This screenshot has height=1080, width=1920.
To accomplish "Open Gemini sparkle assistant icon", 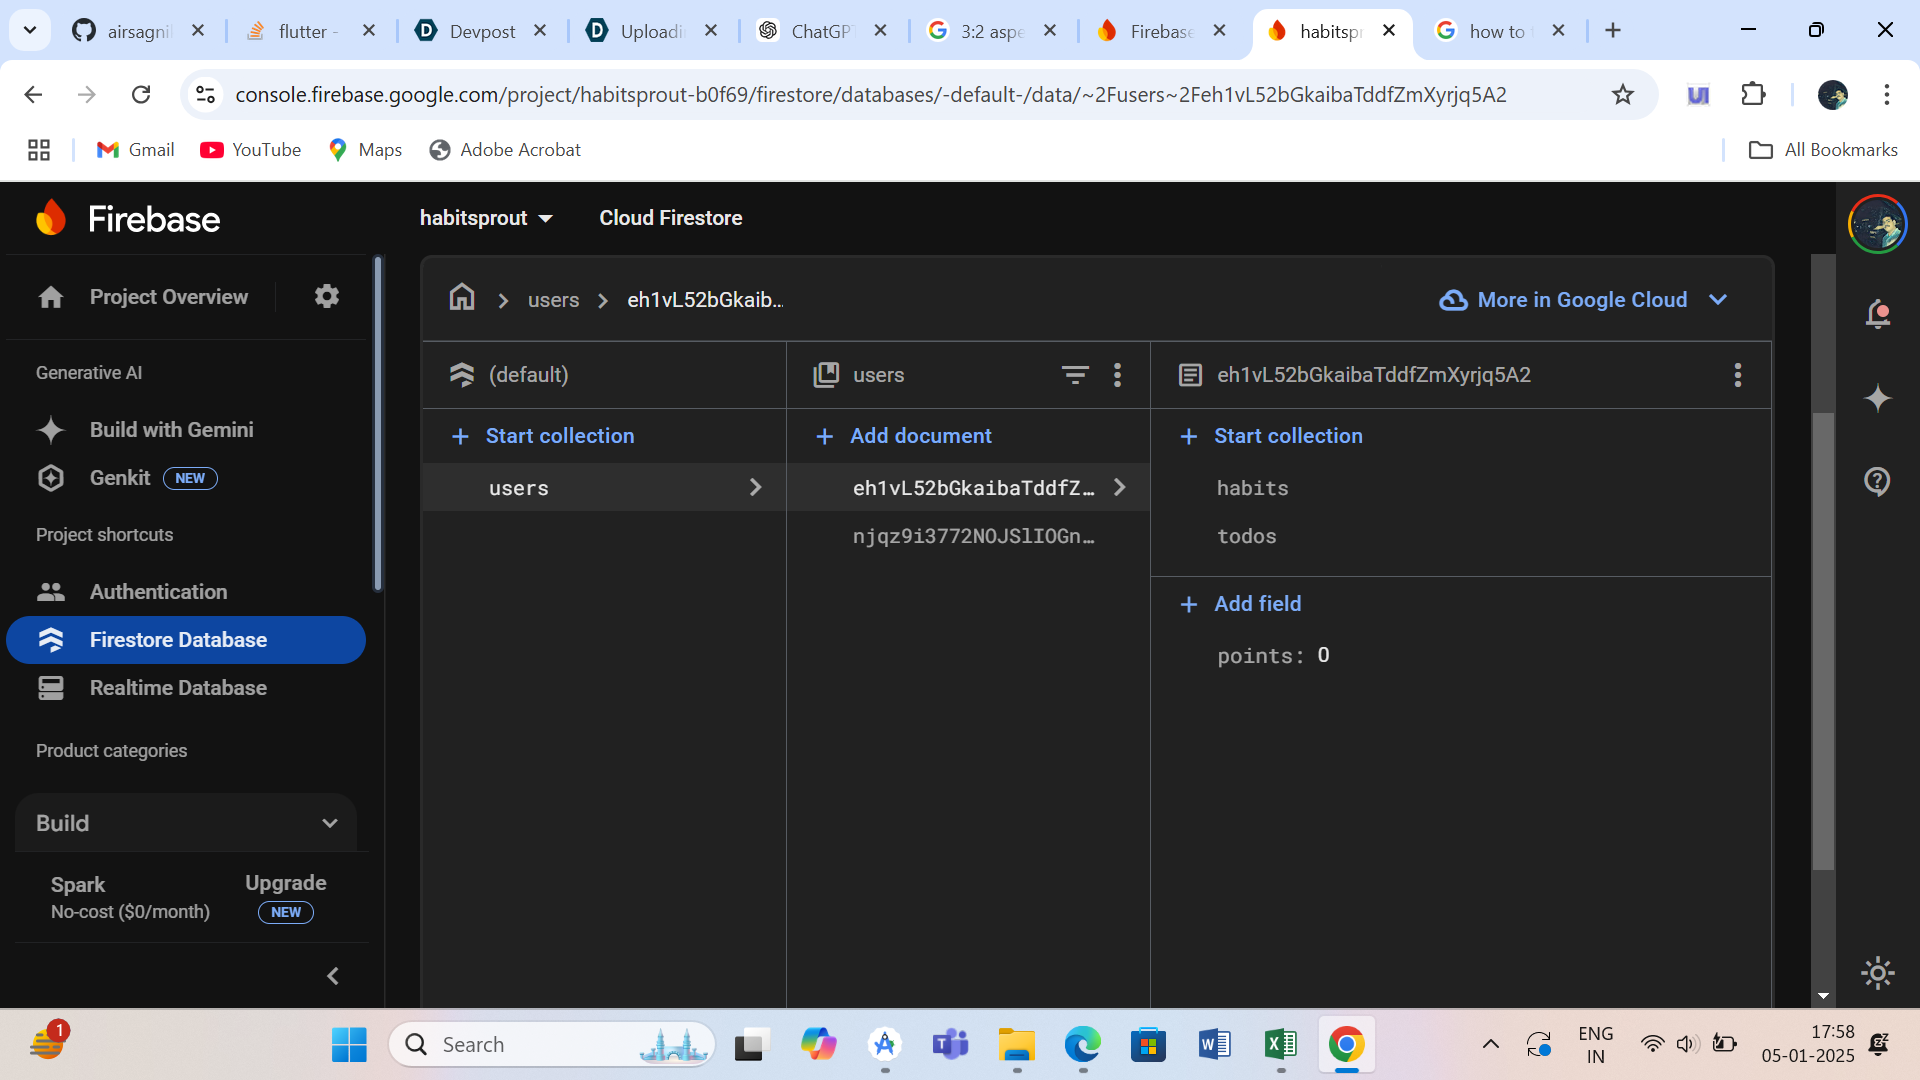I will coord(1877,398).
